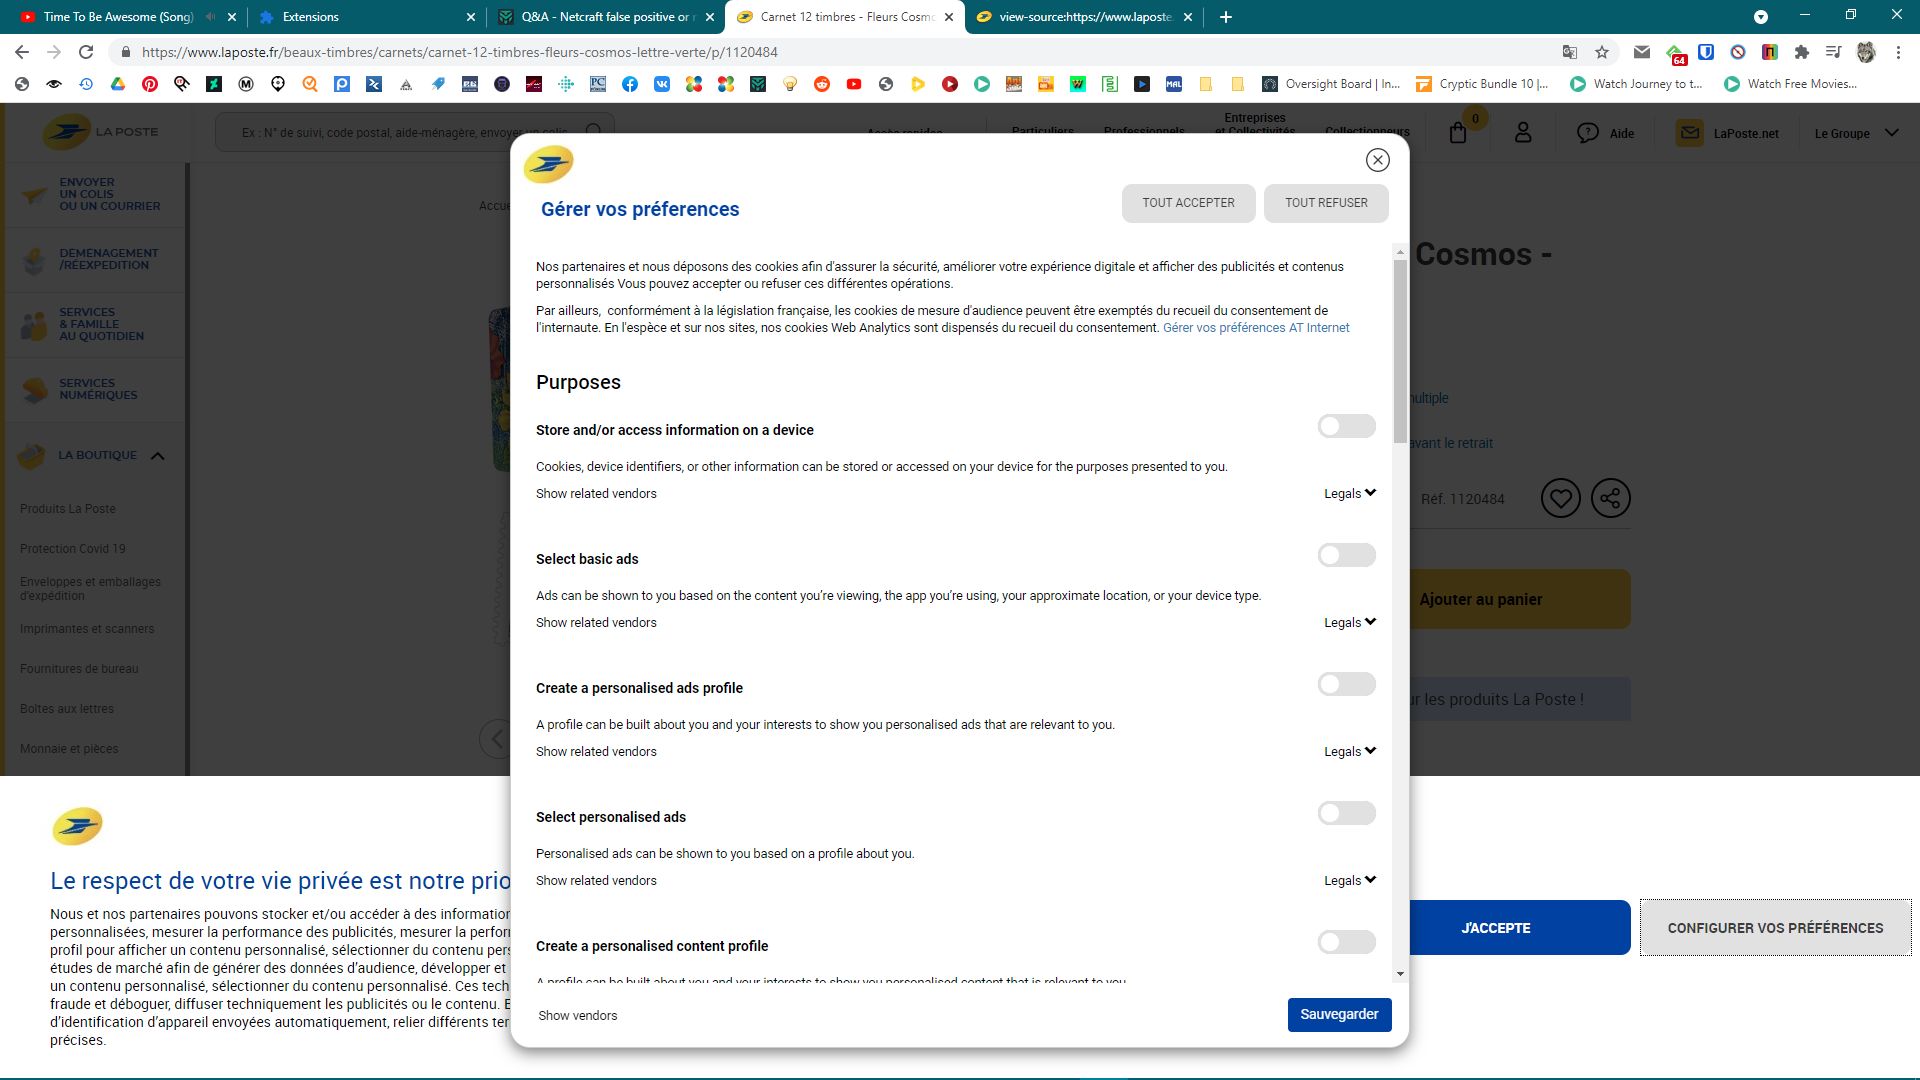Enable Select basic ads toggle
This screenshot has width=1920, height=1080.
1346,556
